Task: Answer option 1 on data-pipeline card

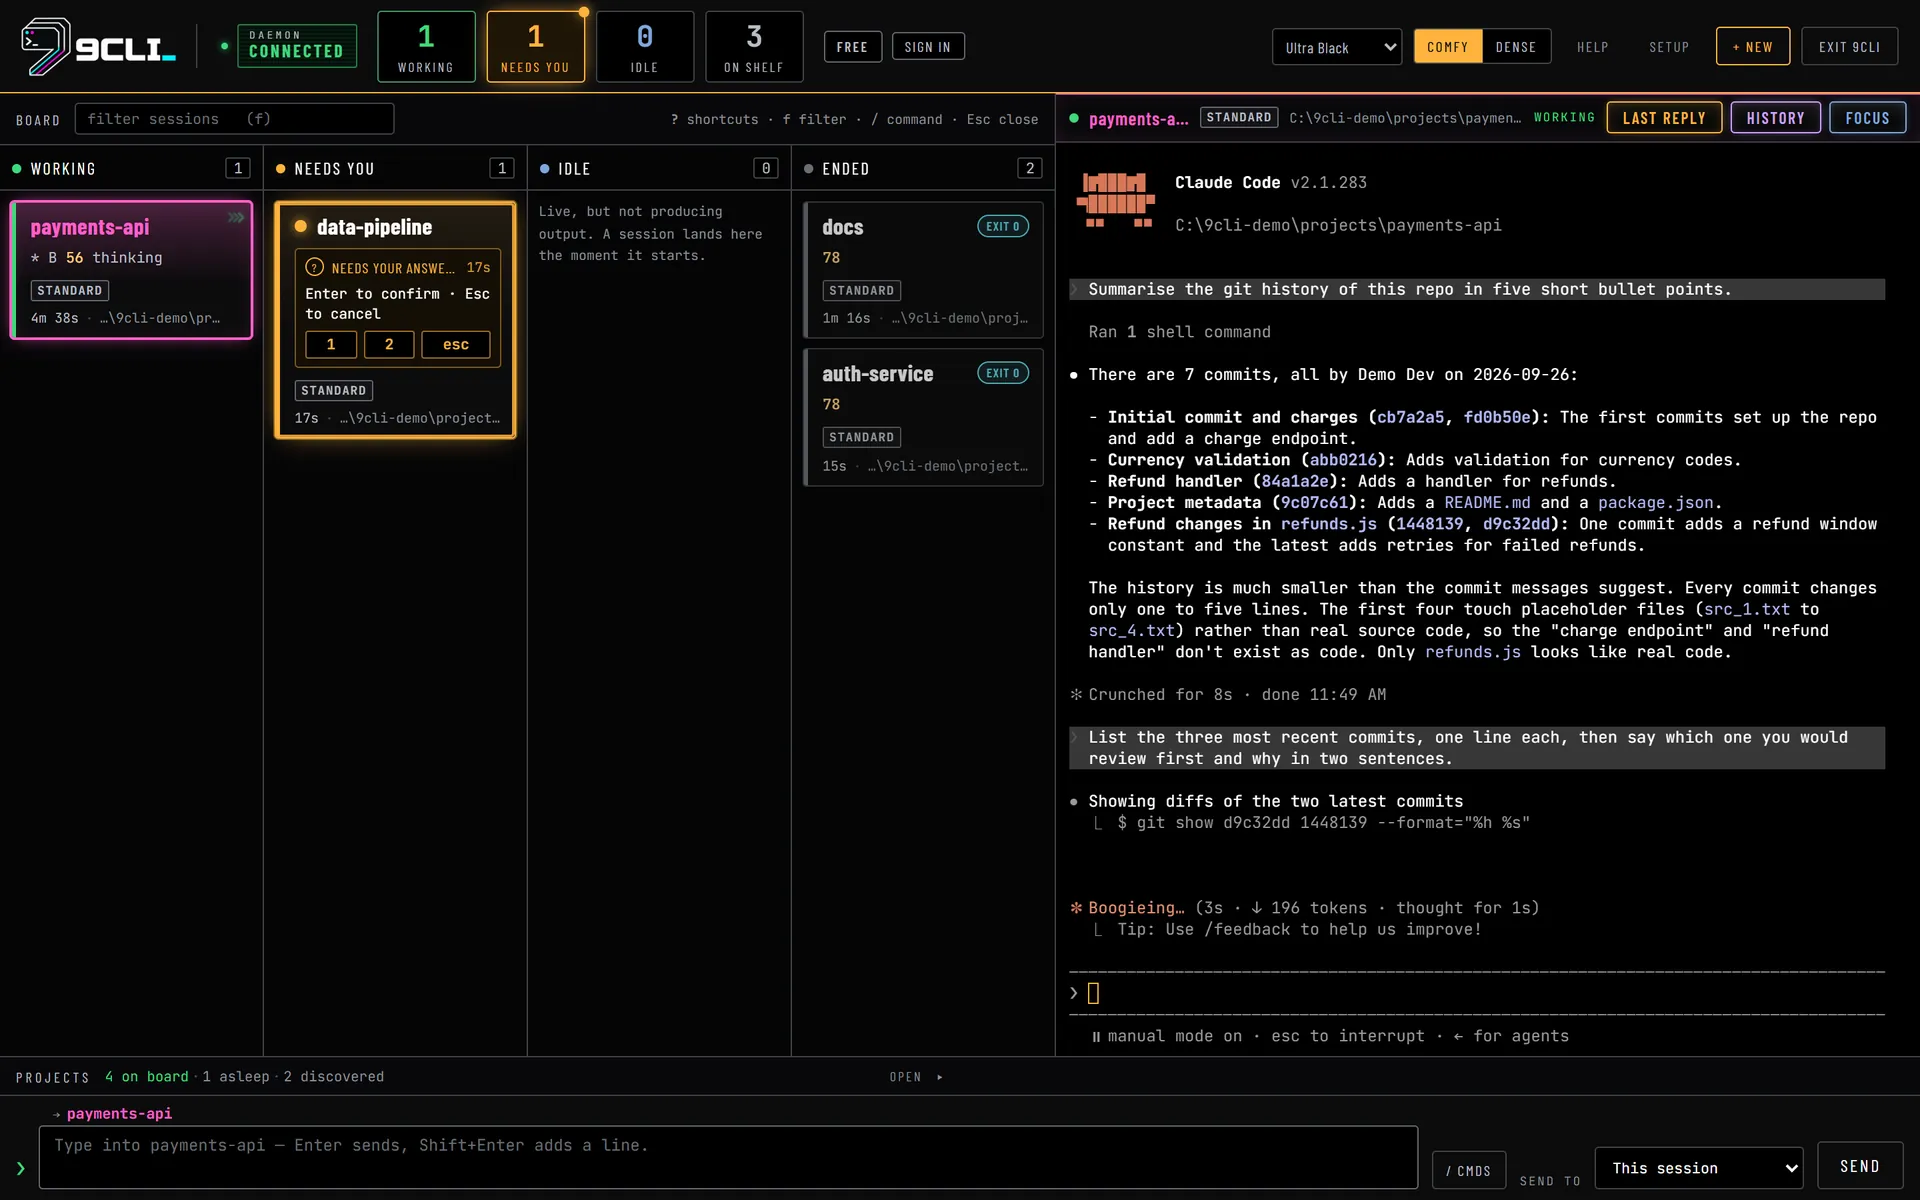Action: pos(331,344)
